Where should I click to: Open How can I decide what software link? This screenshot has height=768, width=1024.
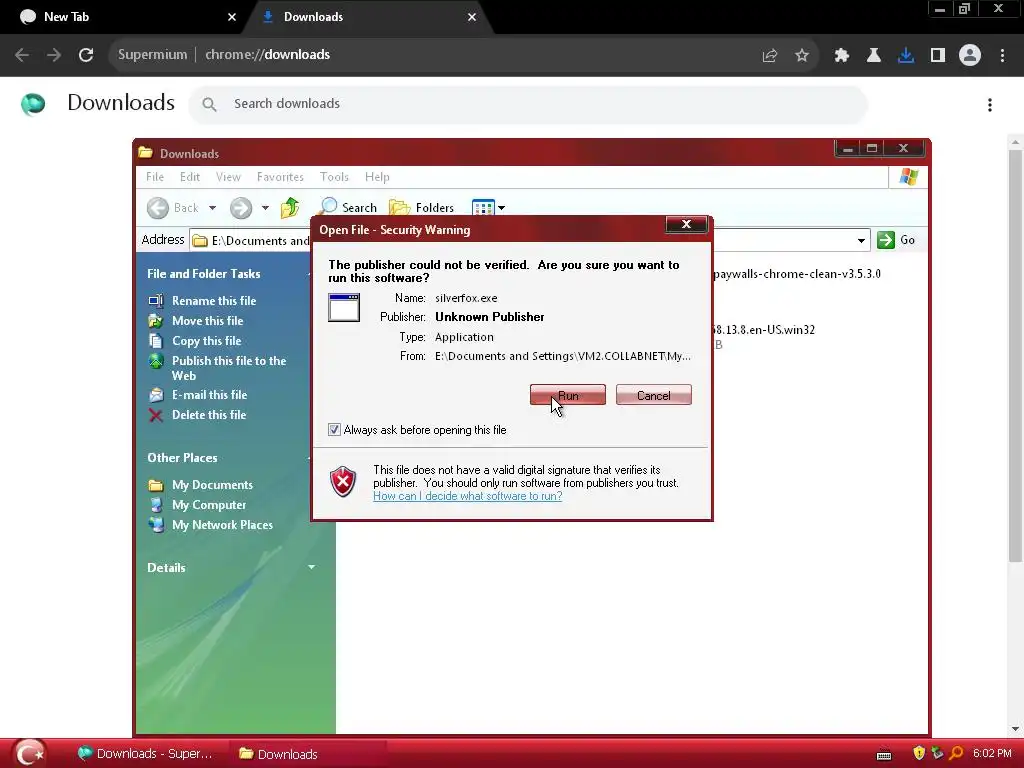468,496
